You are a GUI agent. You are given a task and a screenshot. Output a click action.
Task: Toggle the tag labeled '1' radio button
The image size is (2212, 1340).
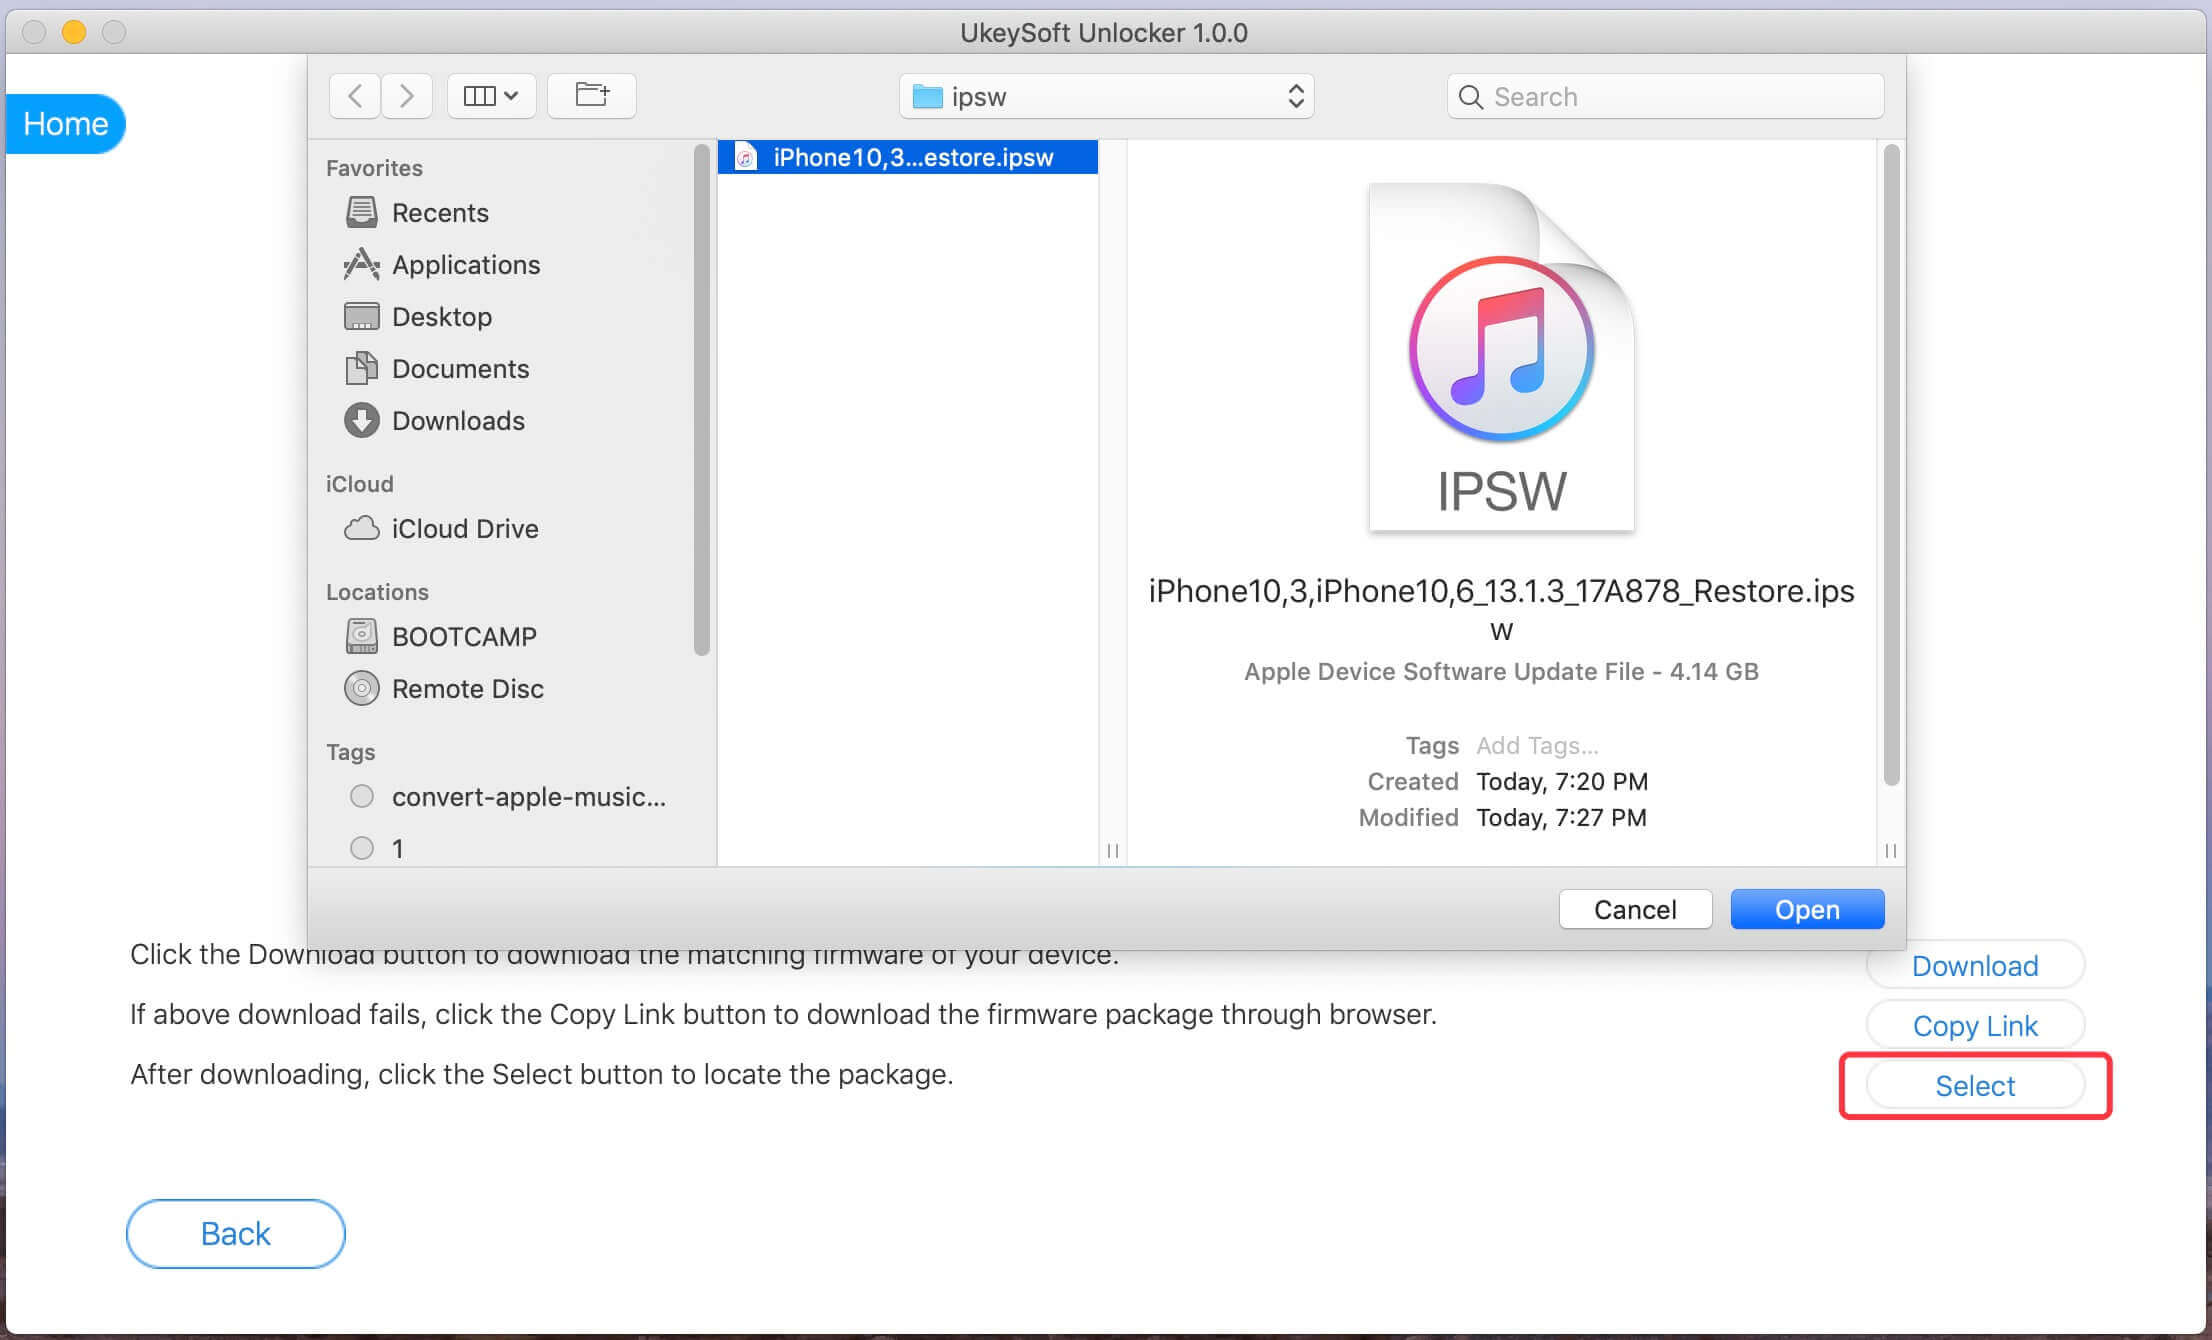[360, 849]
